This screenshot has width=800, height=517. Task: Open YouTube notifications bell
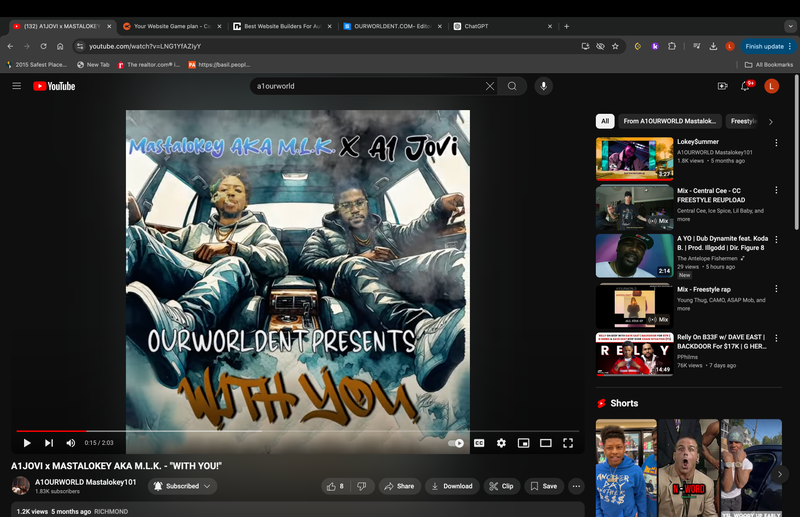[746, 86]
